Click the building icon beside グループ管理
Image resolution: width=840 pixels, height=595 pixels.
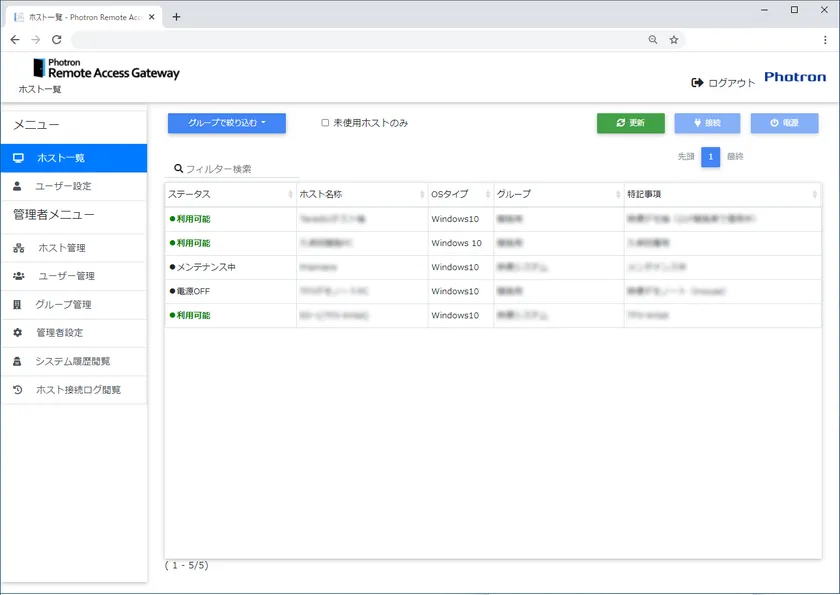coord(18,304)
